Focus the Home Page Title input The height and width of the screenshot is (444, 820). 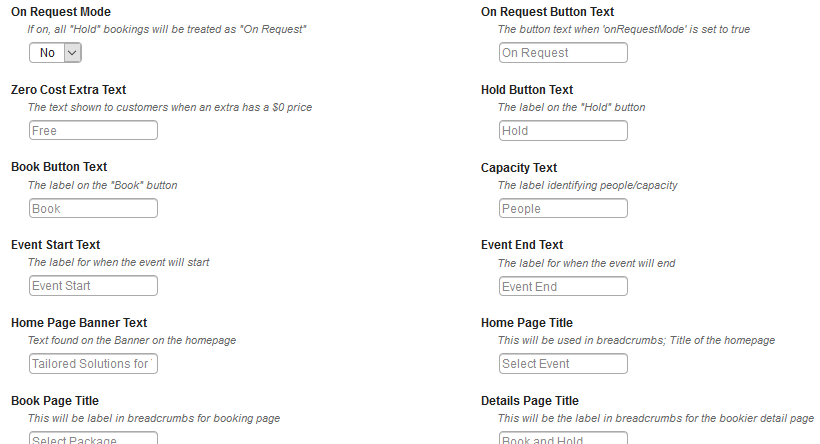click(x=563, y=363)
